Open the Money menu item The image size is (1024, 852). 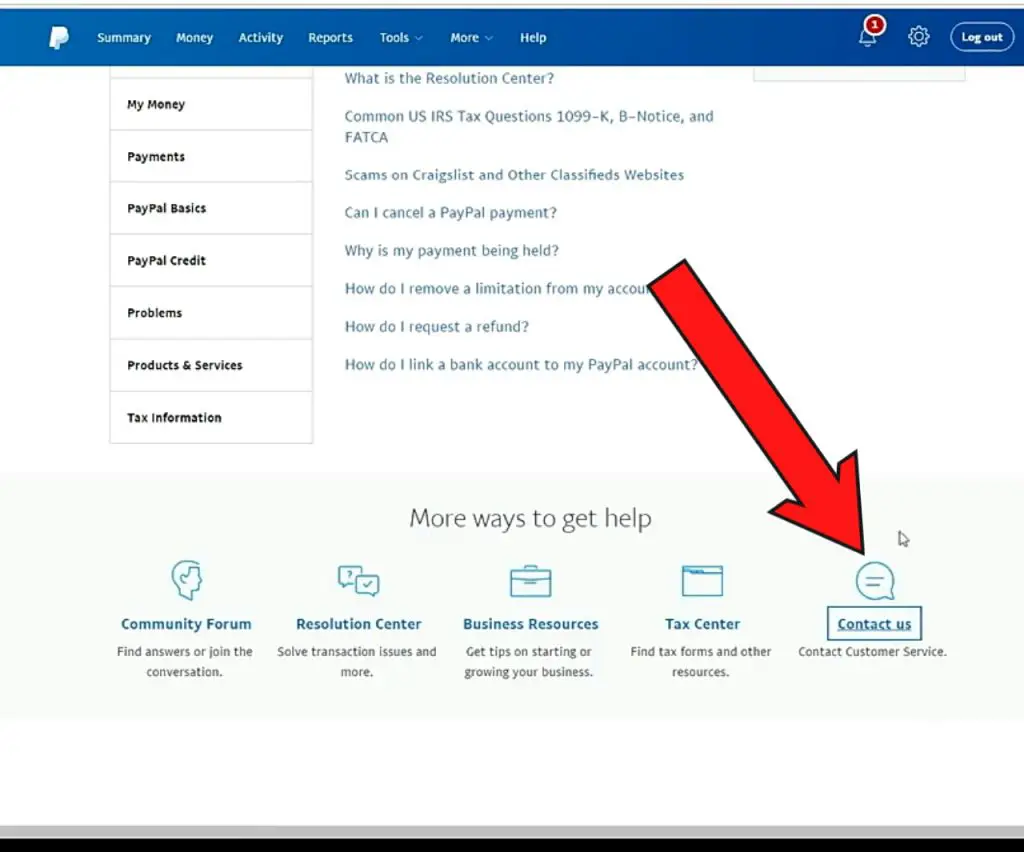[195, 38]
